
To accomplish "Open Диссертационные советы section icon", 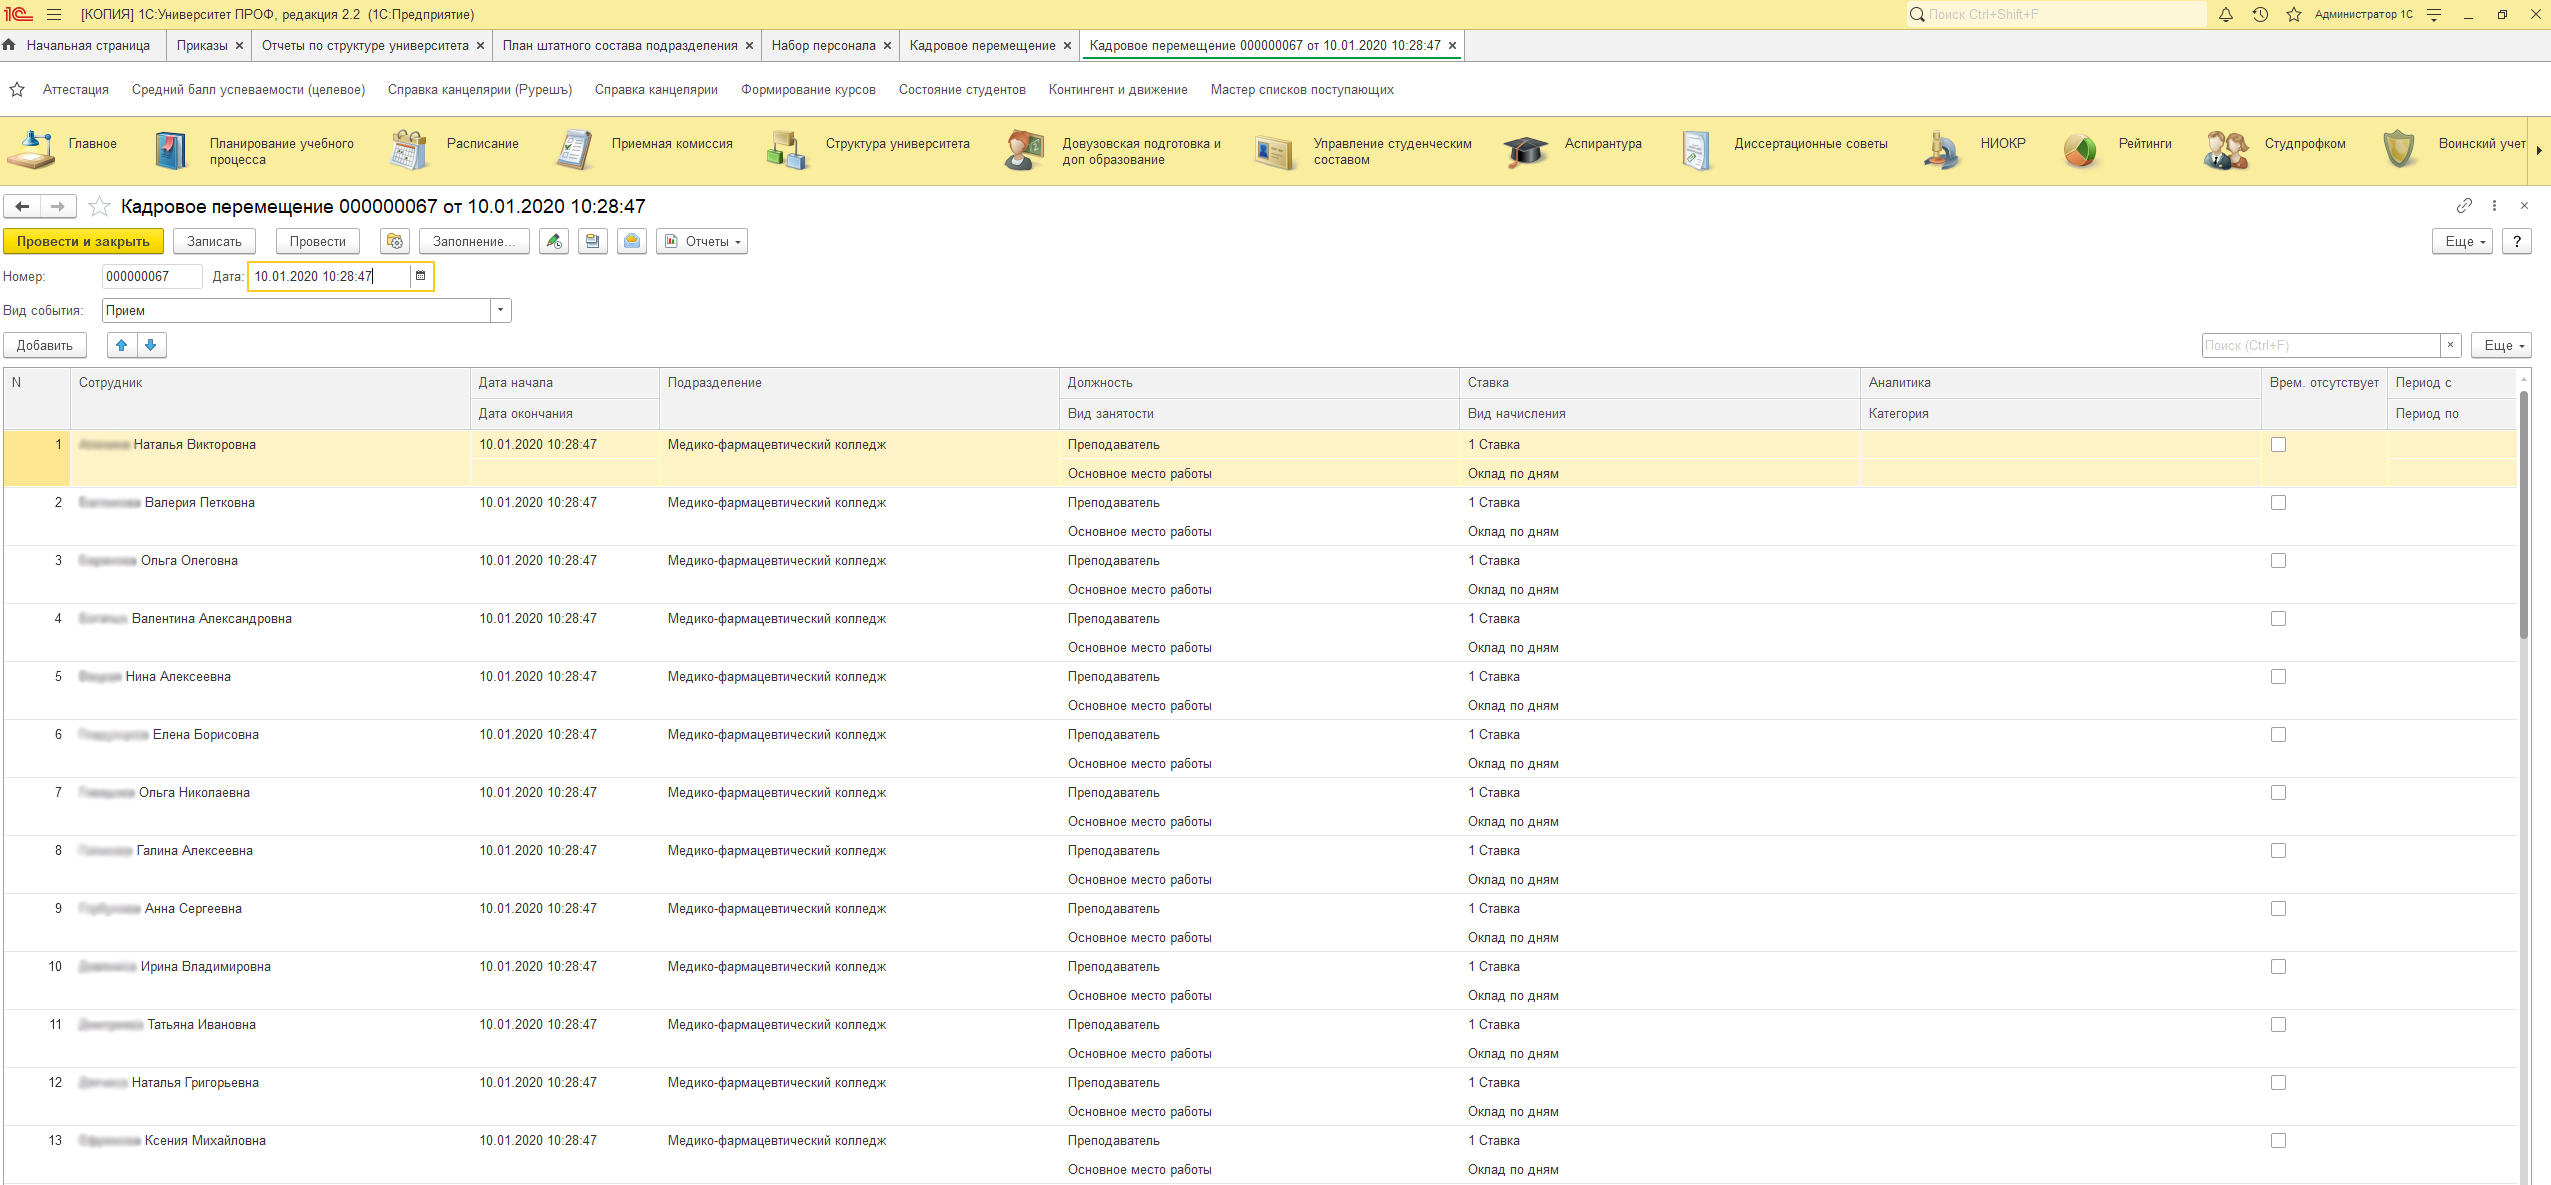I will [1696, 151].
